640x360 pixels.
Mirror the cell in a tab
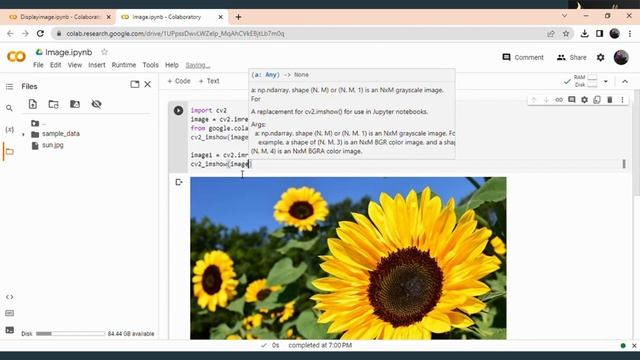[x=597, y=100]
